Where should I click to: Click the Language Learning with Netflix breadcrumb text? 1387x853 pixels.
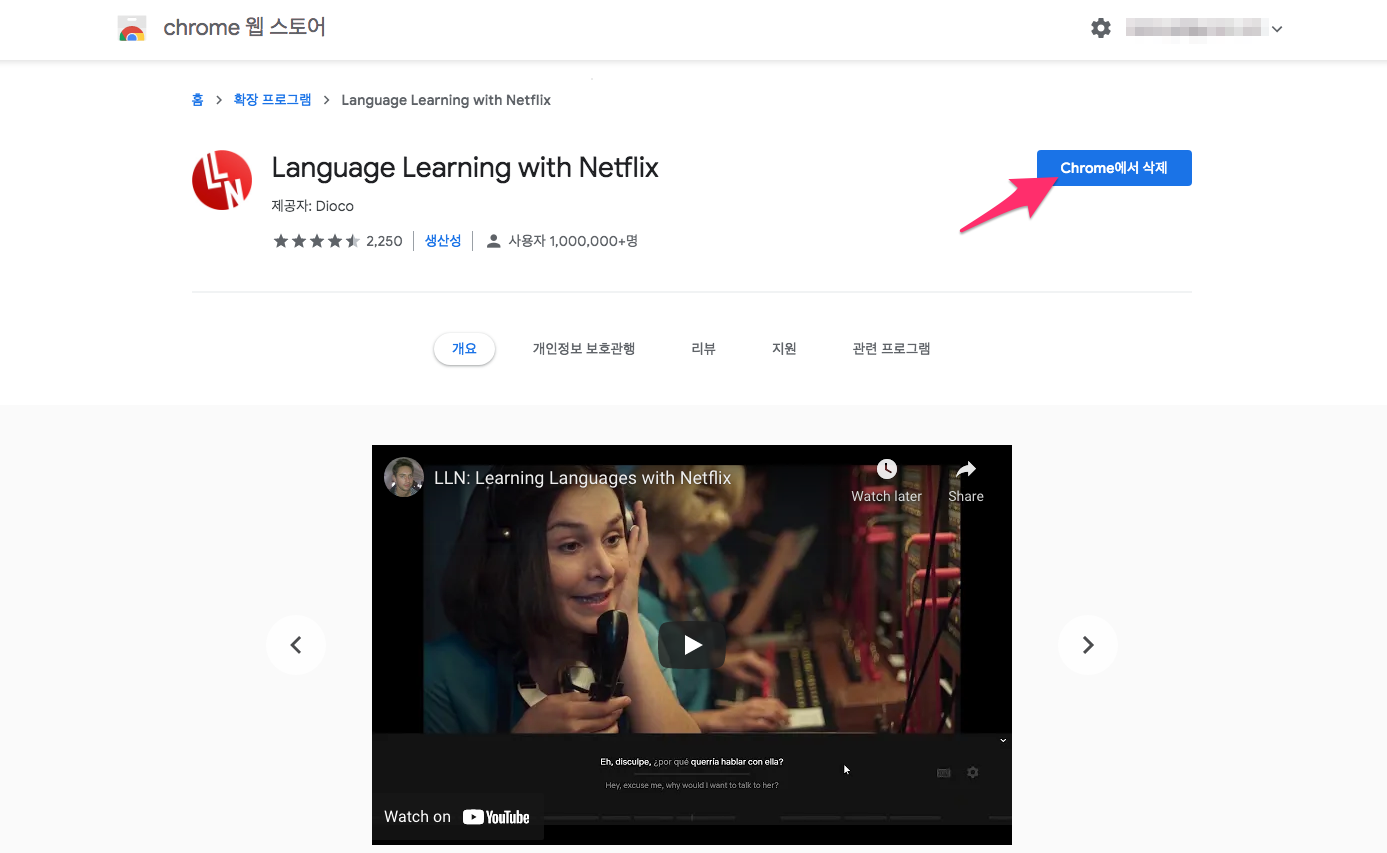tap(446, 100)
